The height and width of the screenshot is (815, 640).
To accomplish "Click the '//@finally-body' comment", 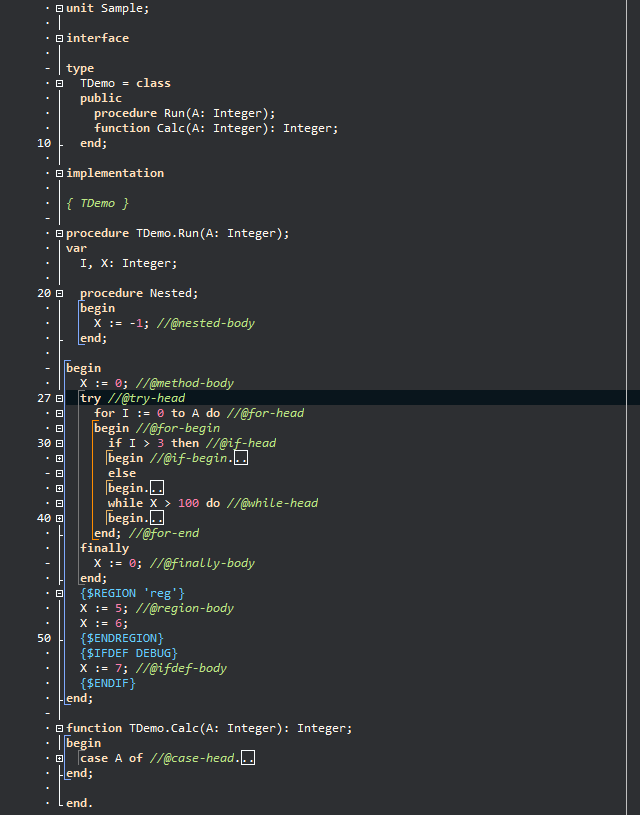I will click(x=202, y=563).
